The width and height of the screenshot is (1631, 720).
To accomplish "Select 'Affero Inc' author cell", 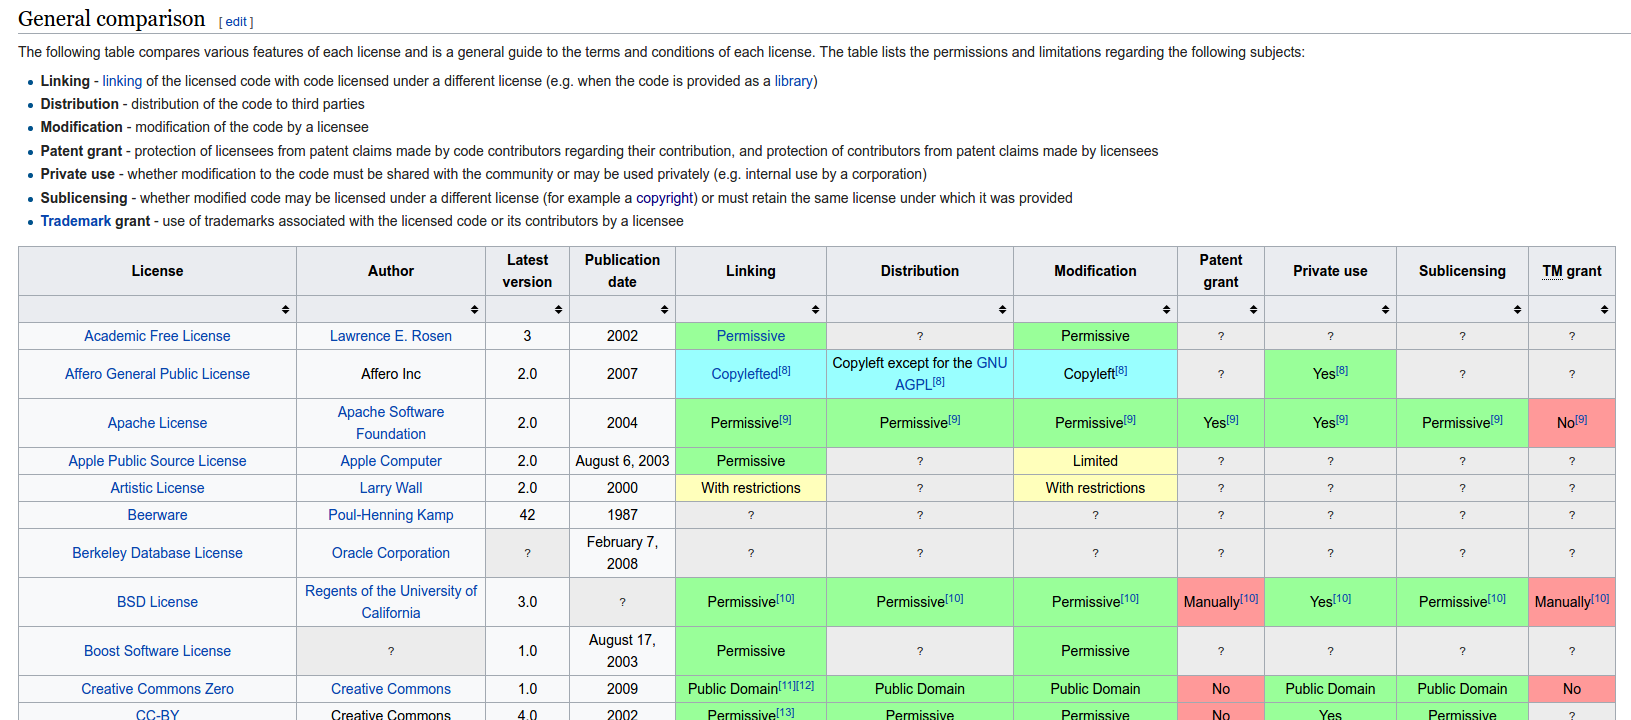I will tap(391, 374).
